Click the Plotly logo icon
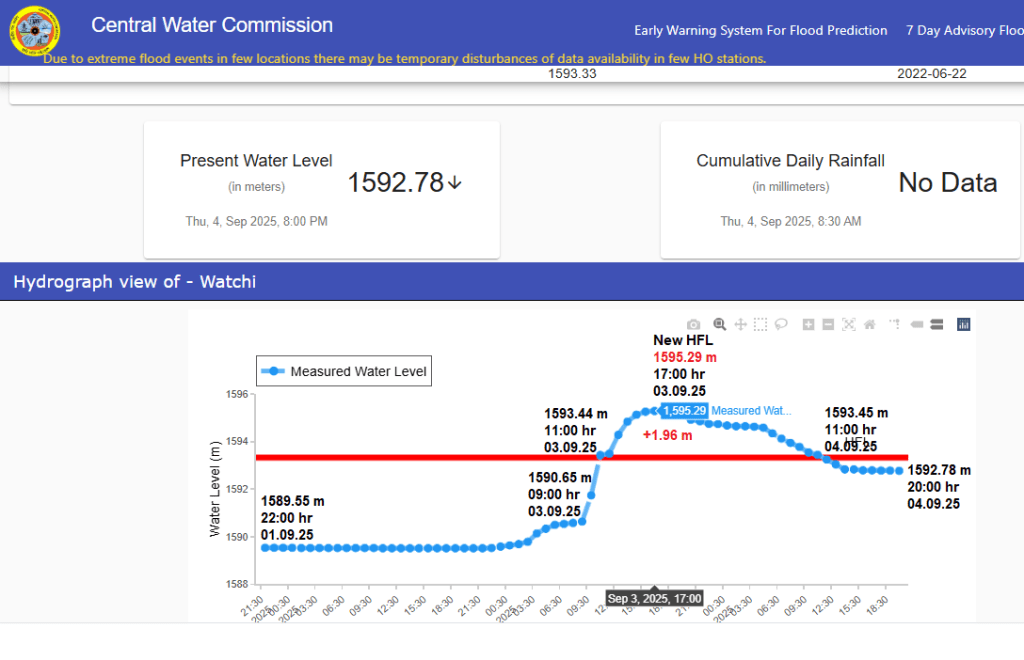 click(964, 324)
